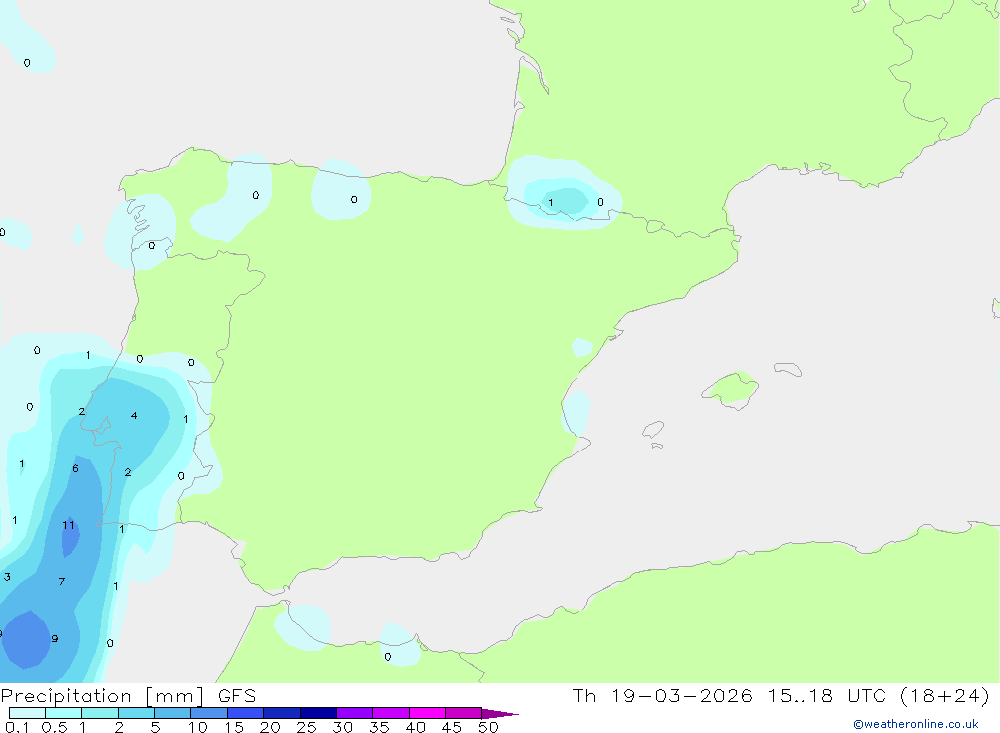The image size is (1000, 733).
Task: Click the 45–50 mm legend color swatch
Action: (x=464, y=713)
